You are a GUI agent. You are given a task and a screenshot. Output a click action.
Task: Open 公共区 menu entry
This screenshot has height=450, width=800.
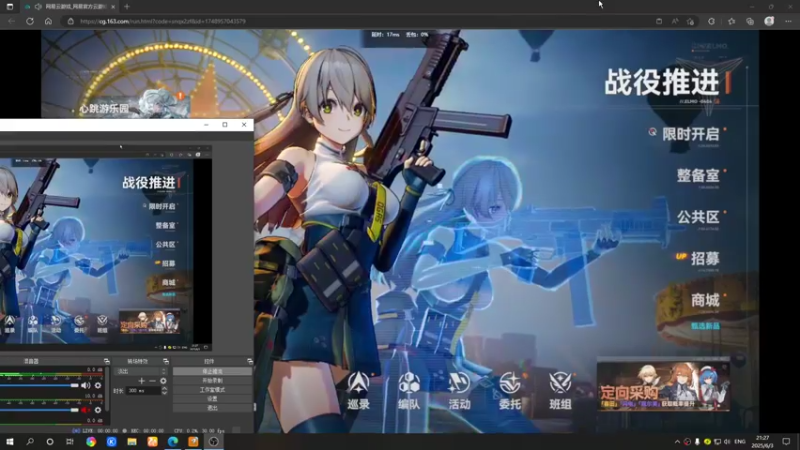tap(697, 217)
